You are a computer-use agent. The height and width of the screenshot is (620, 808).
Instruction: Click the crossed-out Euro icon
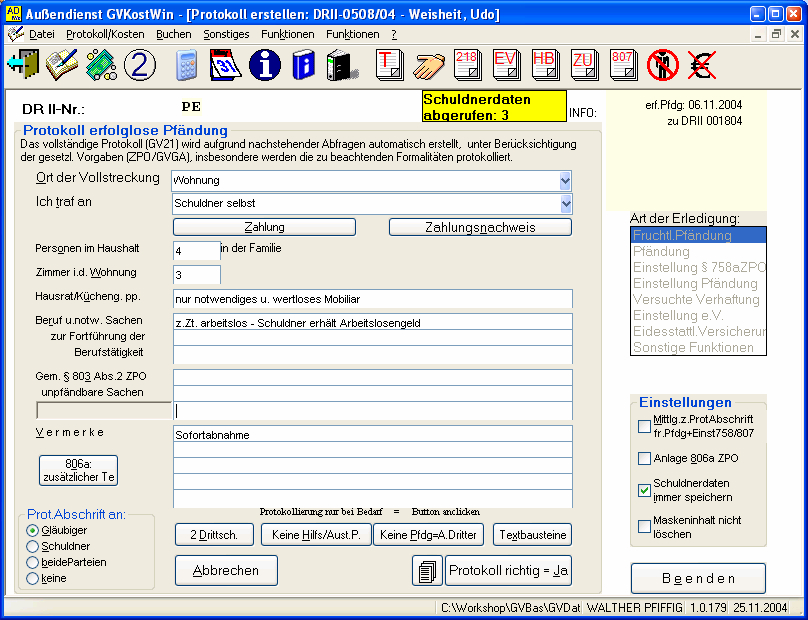[702, 65]
